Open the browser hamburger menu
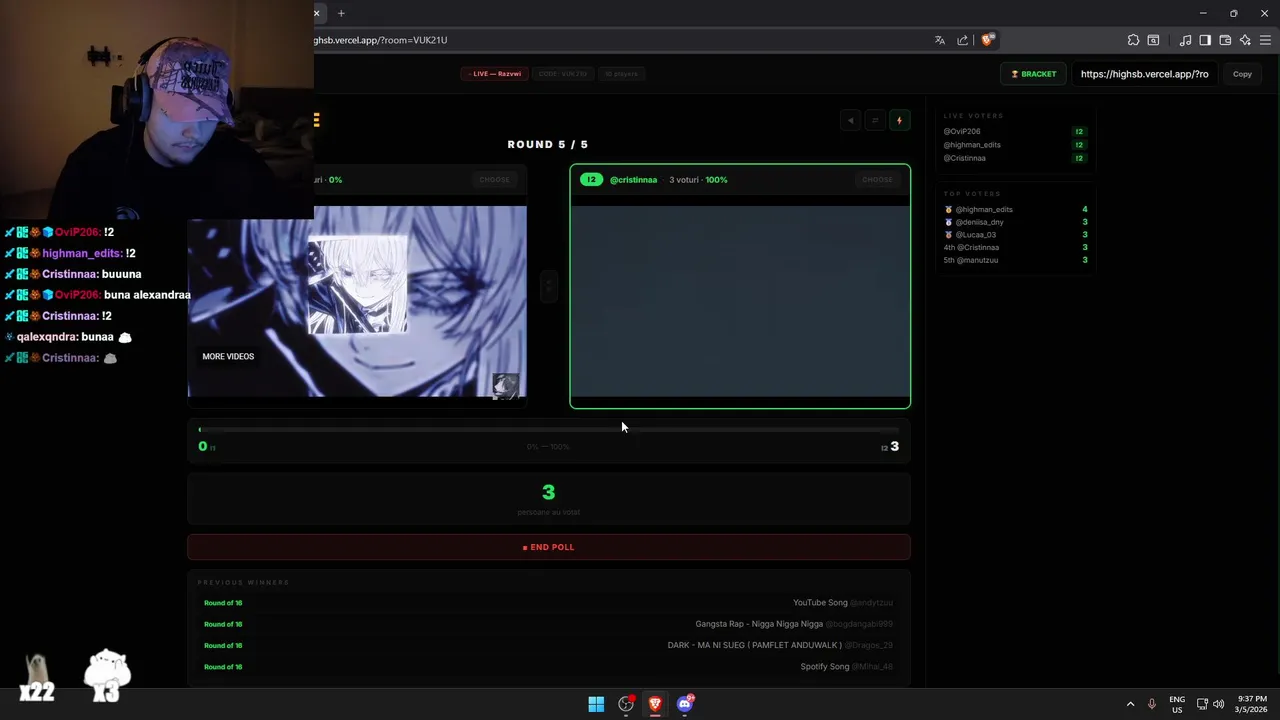The width and height of the screenshot is (1280, 720). pos(1266,40)
